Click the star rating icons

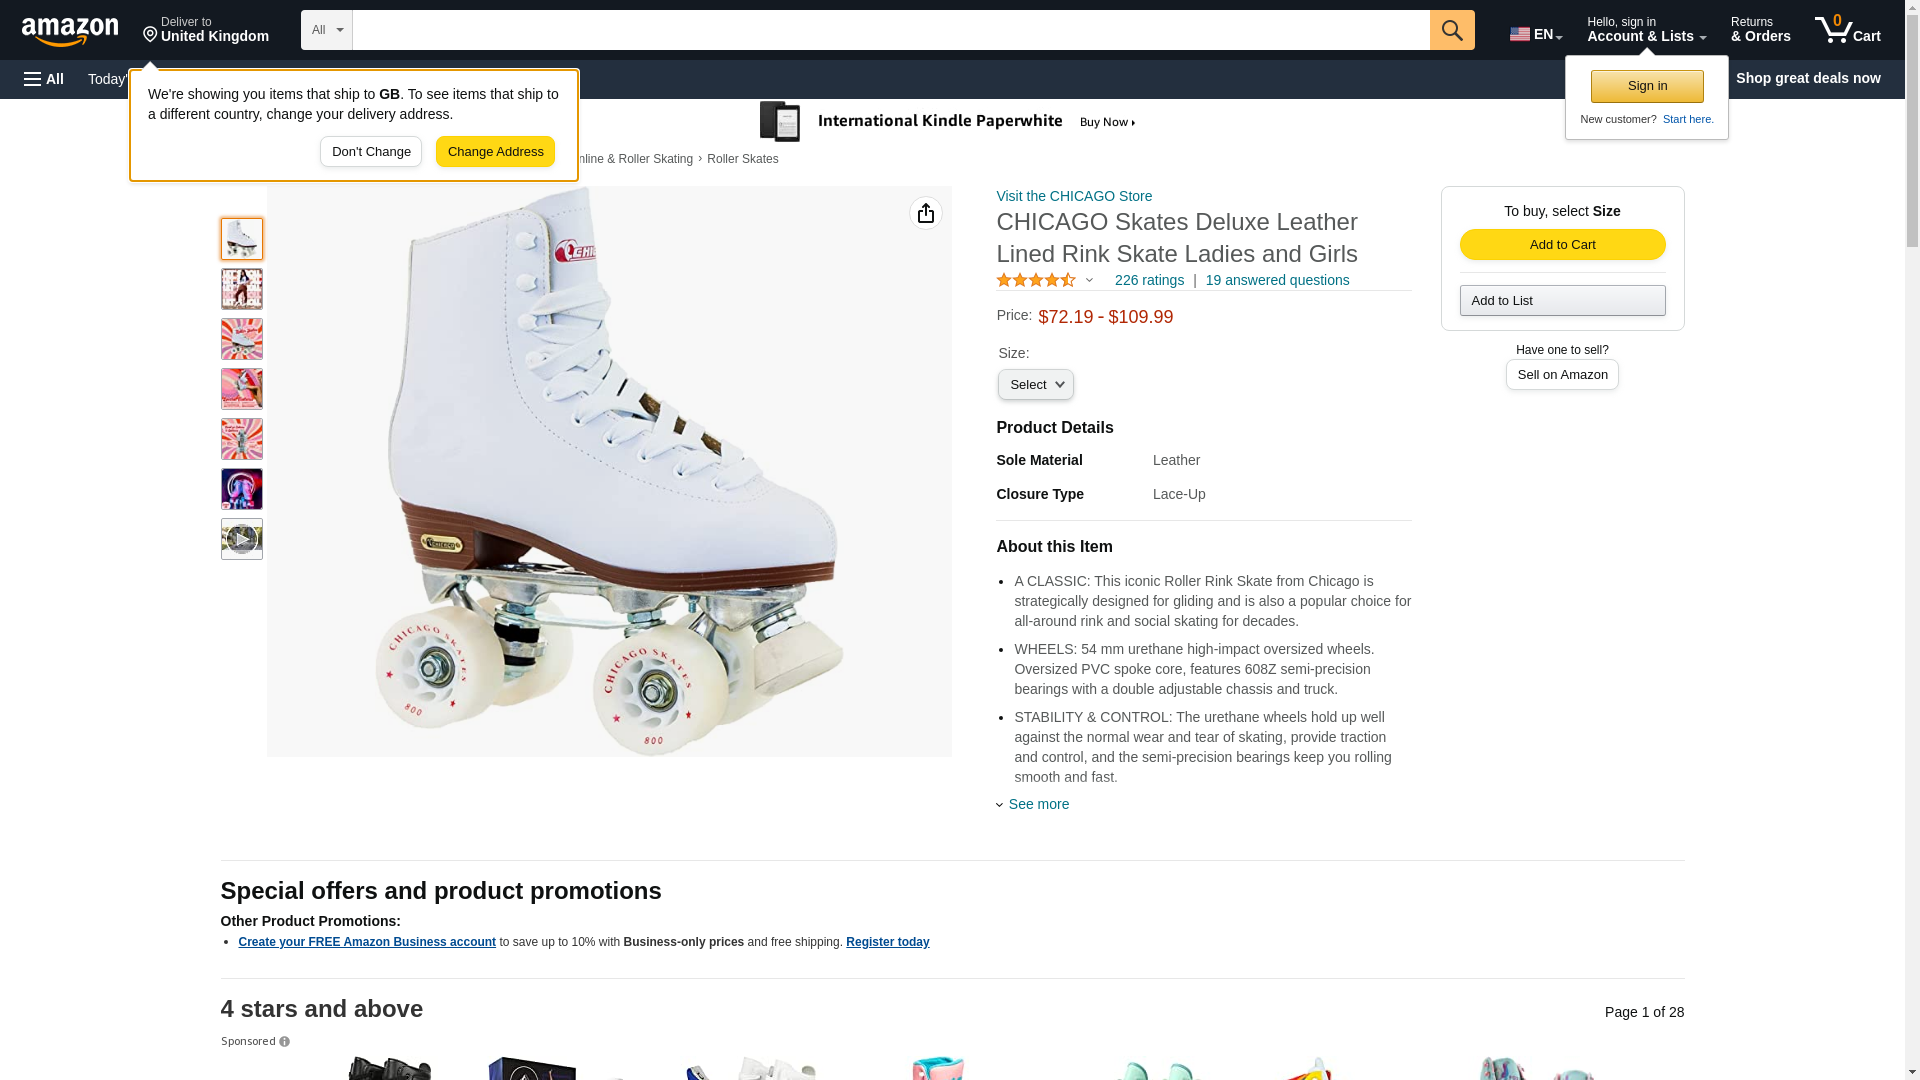point(1036,281)
